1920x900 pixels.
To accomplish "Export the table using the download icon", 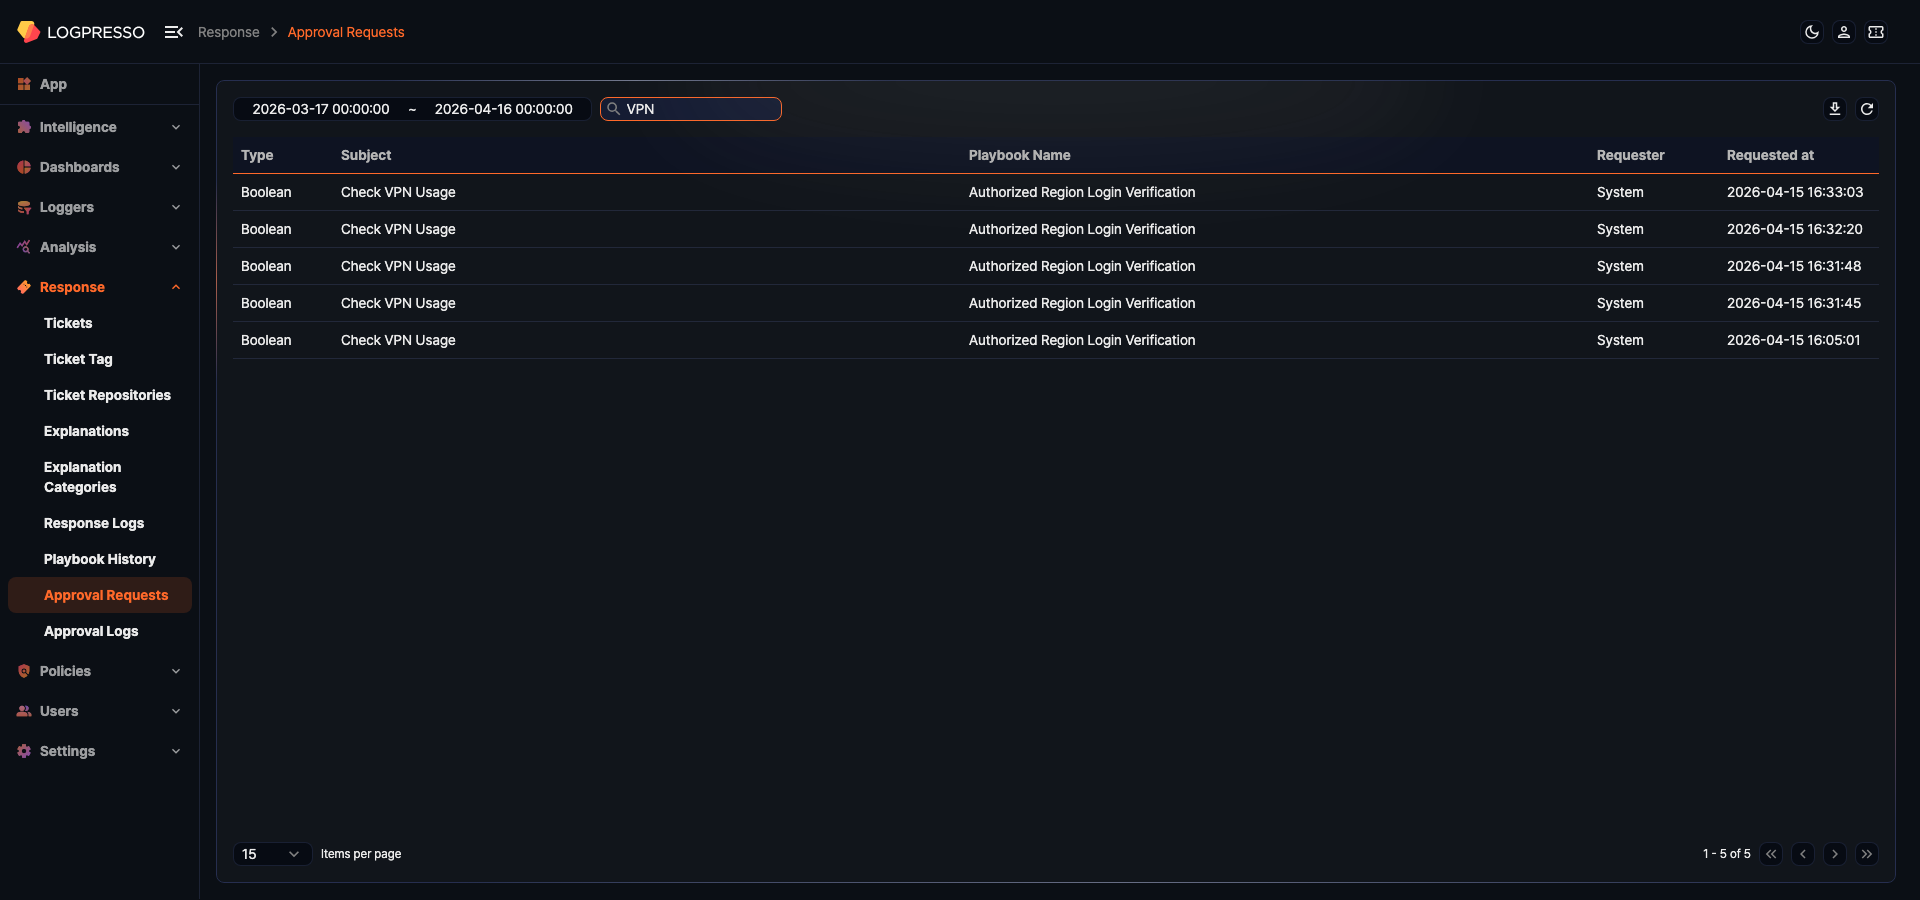I will tap(1835, 108).
